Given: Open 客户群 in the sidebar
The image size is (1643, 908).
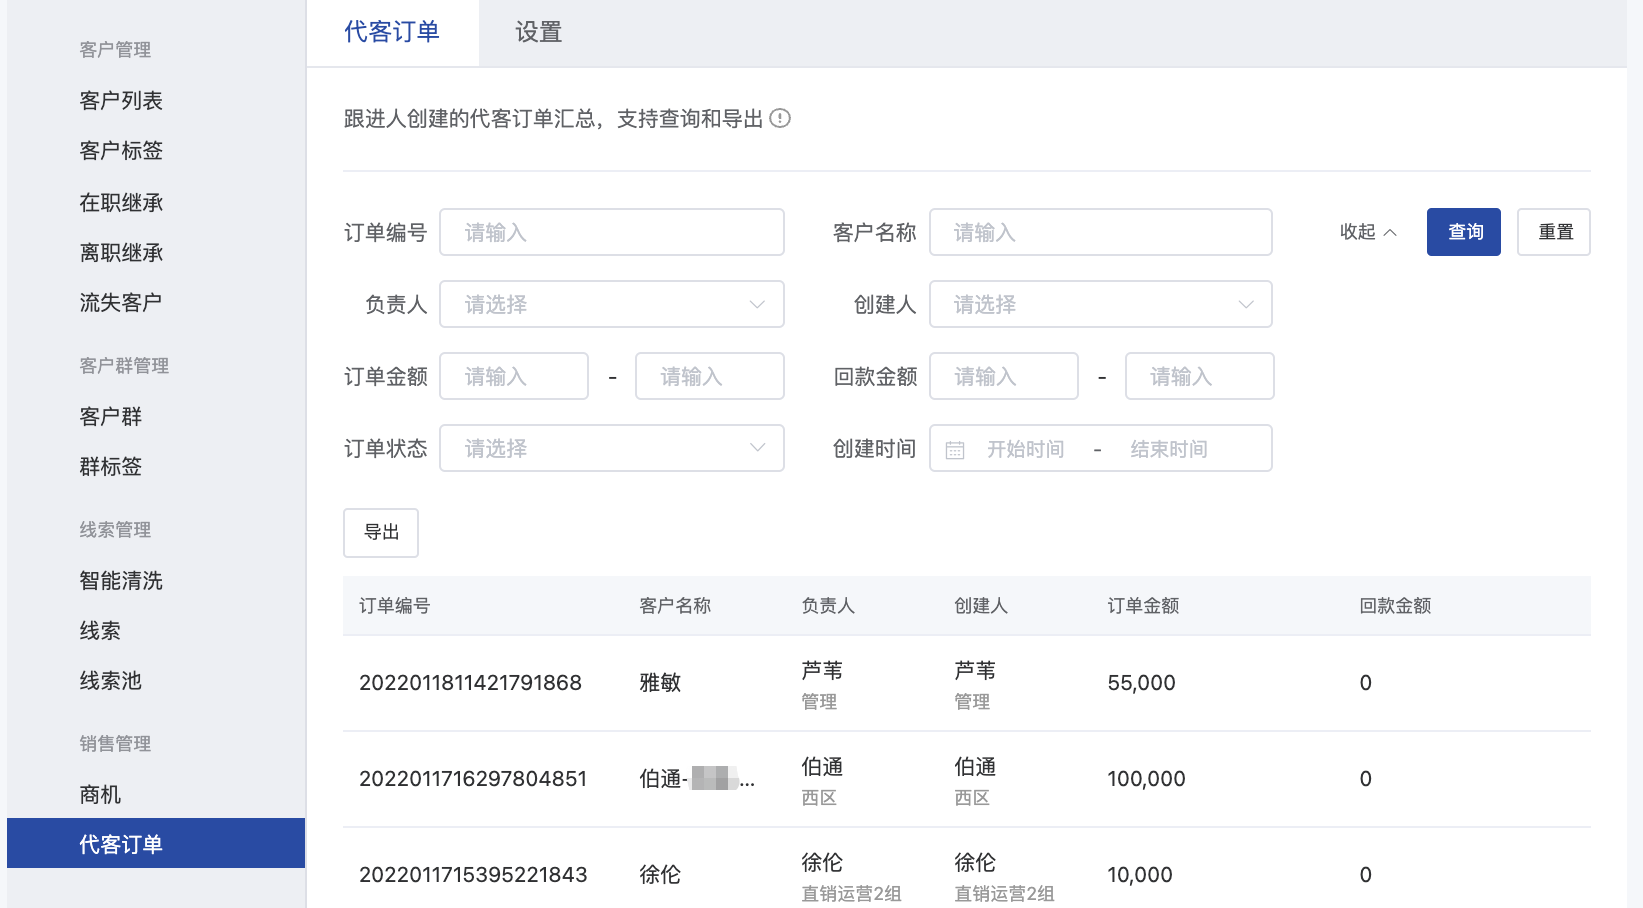Looking at the screenshot, I should (111, 416).
